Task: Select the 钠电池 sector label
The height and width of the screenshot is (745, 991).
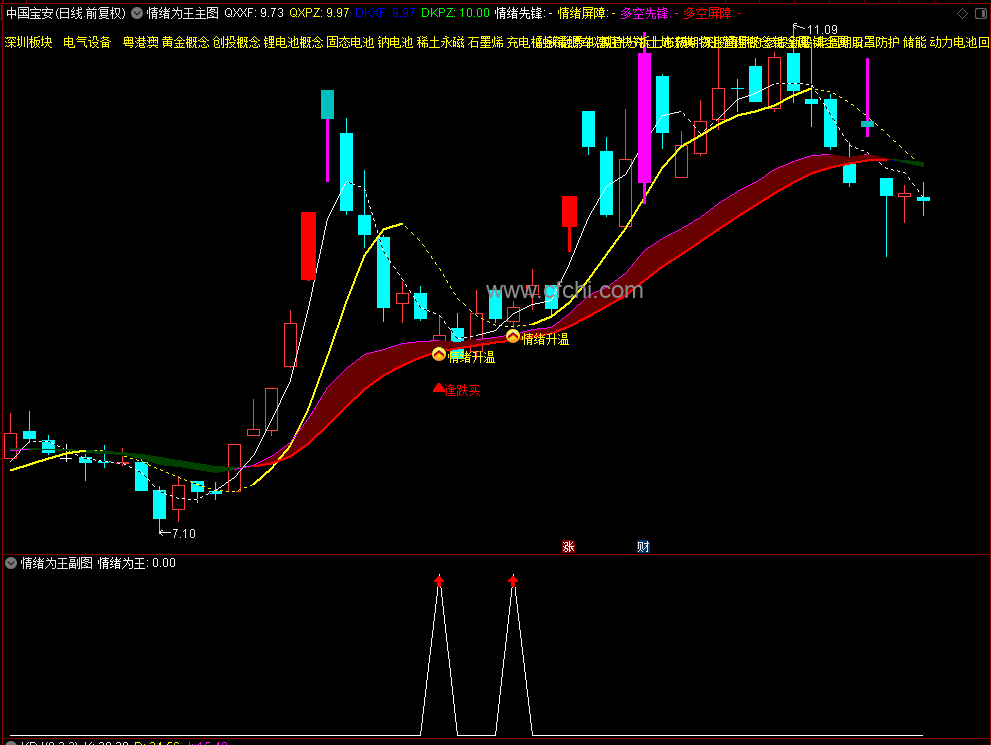Action: pyautogui.click(x=395, y=42)
